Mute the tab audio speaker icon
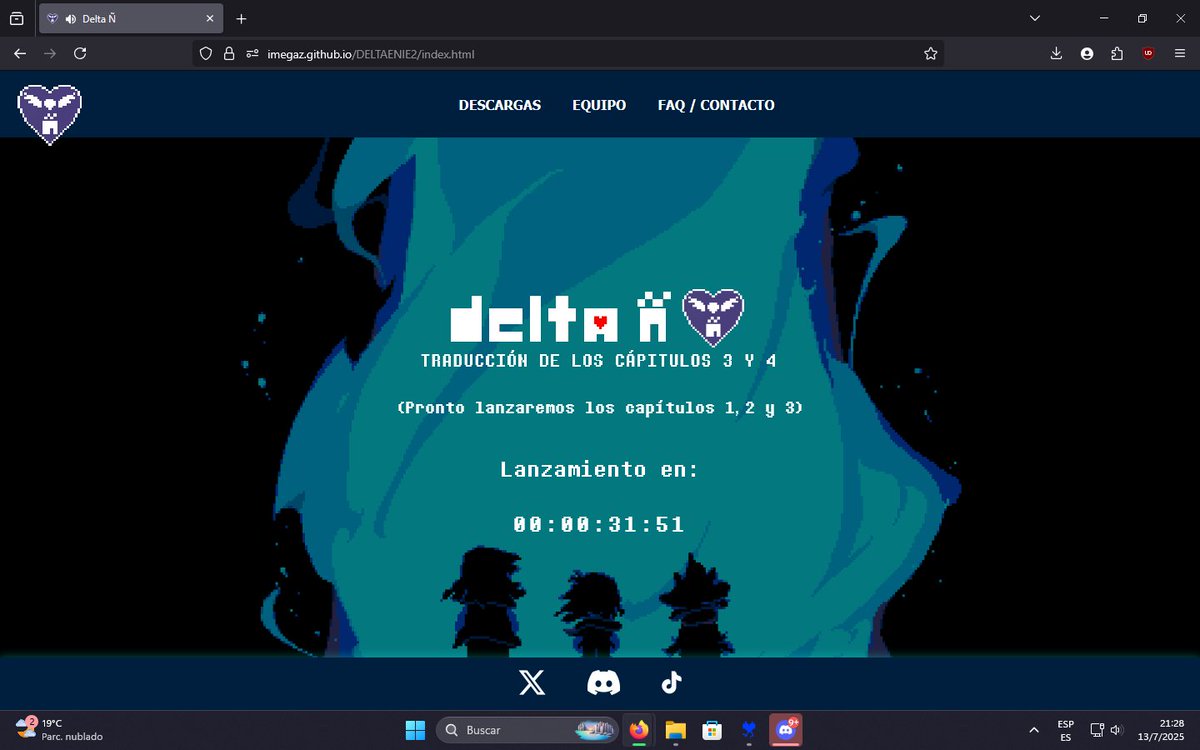The width and height of the screenshot is (1200, 750). 71,19
